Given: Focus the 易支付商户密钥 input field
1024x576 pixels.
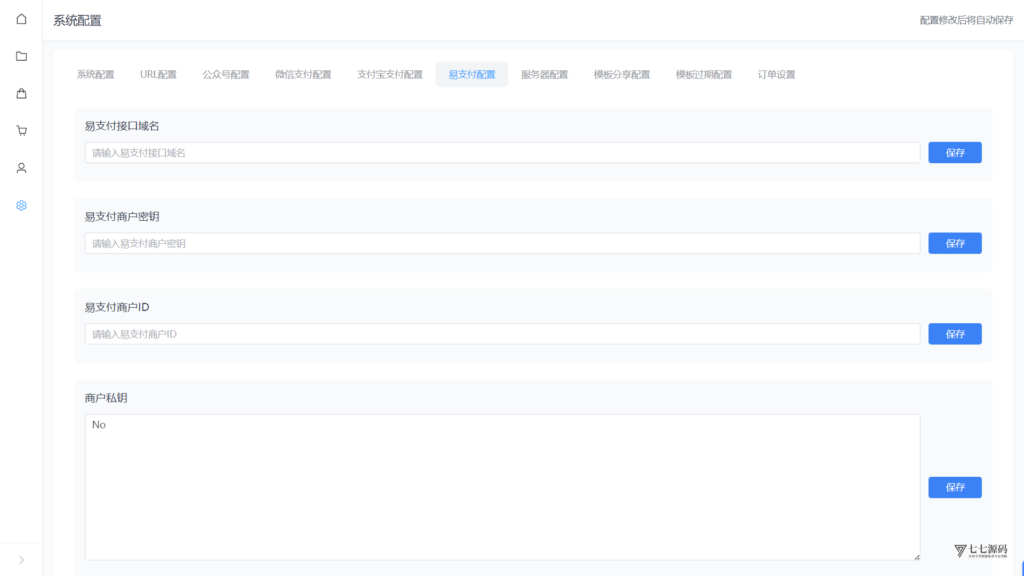Looking at the screenshot, I should (502, 244).
